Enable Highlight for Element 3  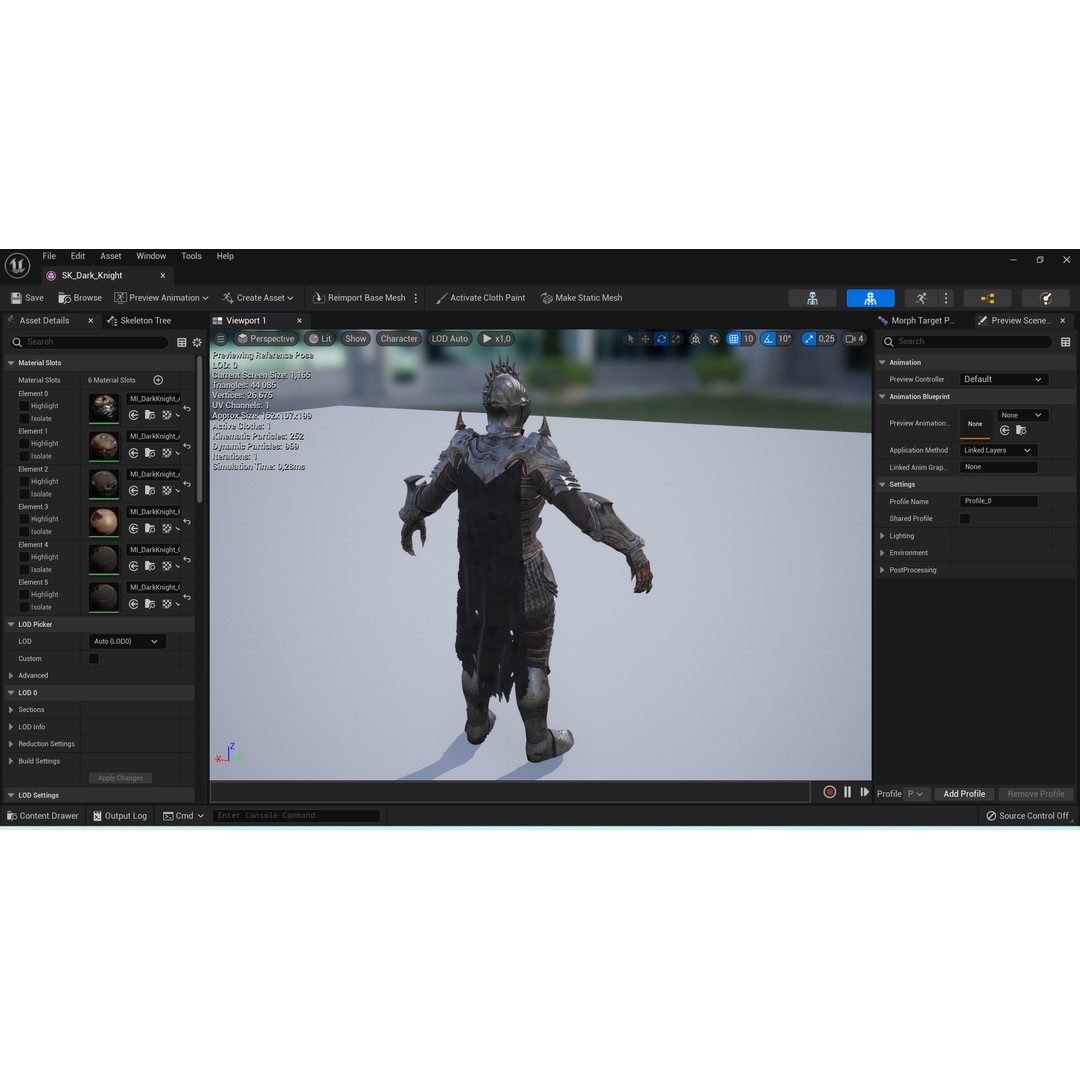[24, 519]
